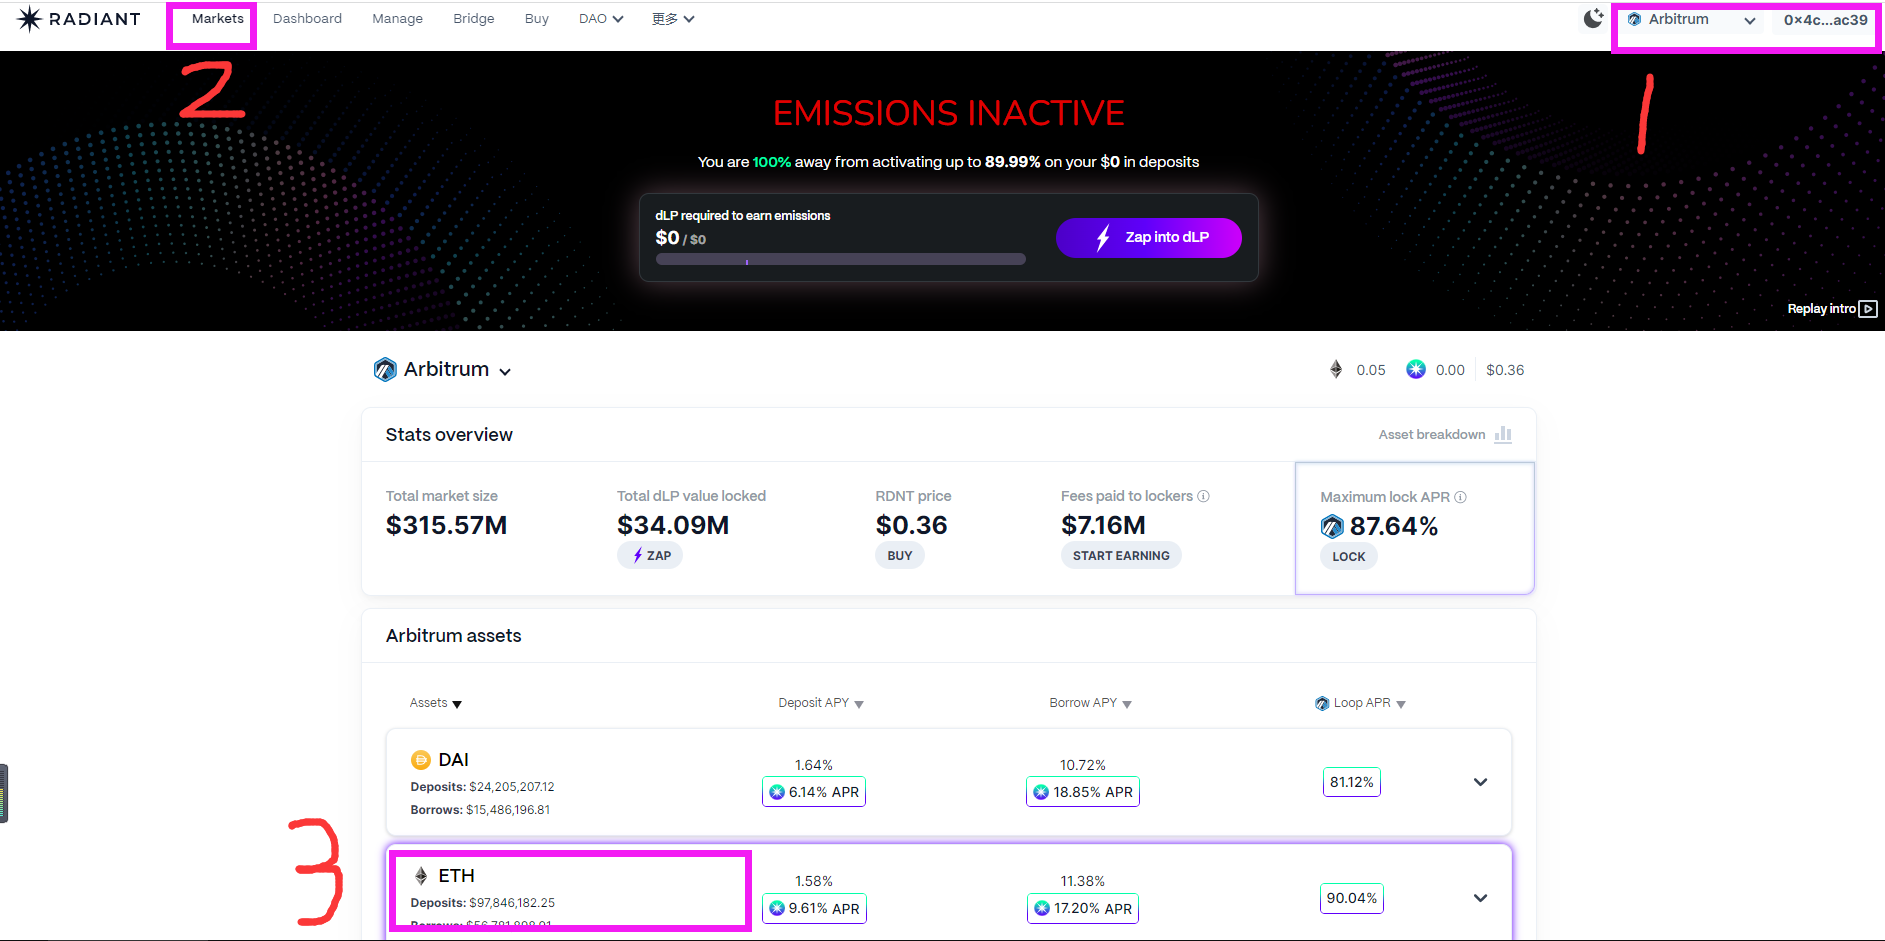
Task: Click the ETH diamond icon in asset row
Action: pos(421,876)
